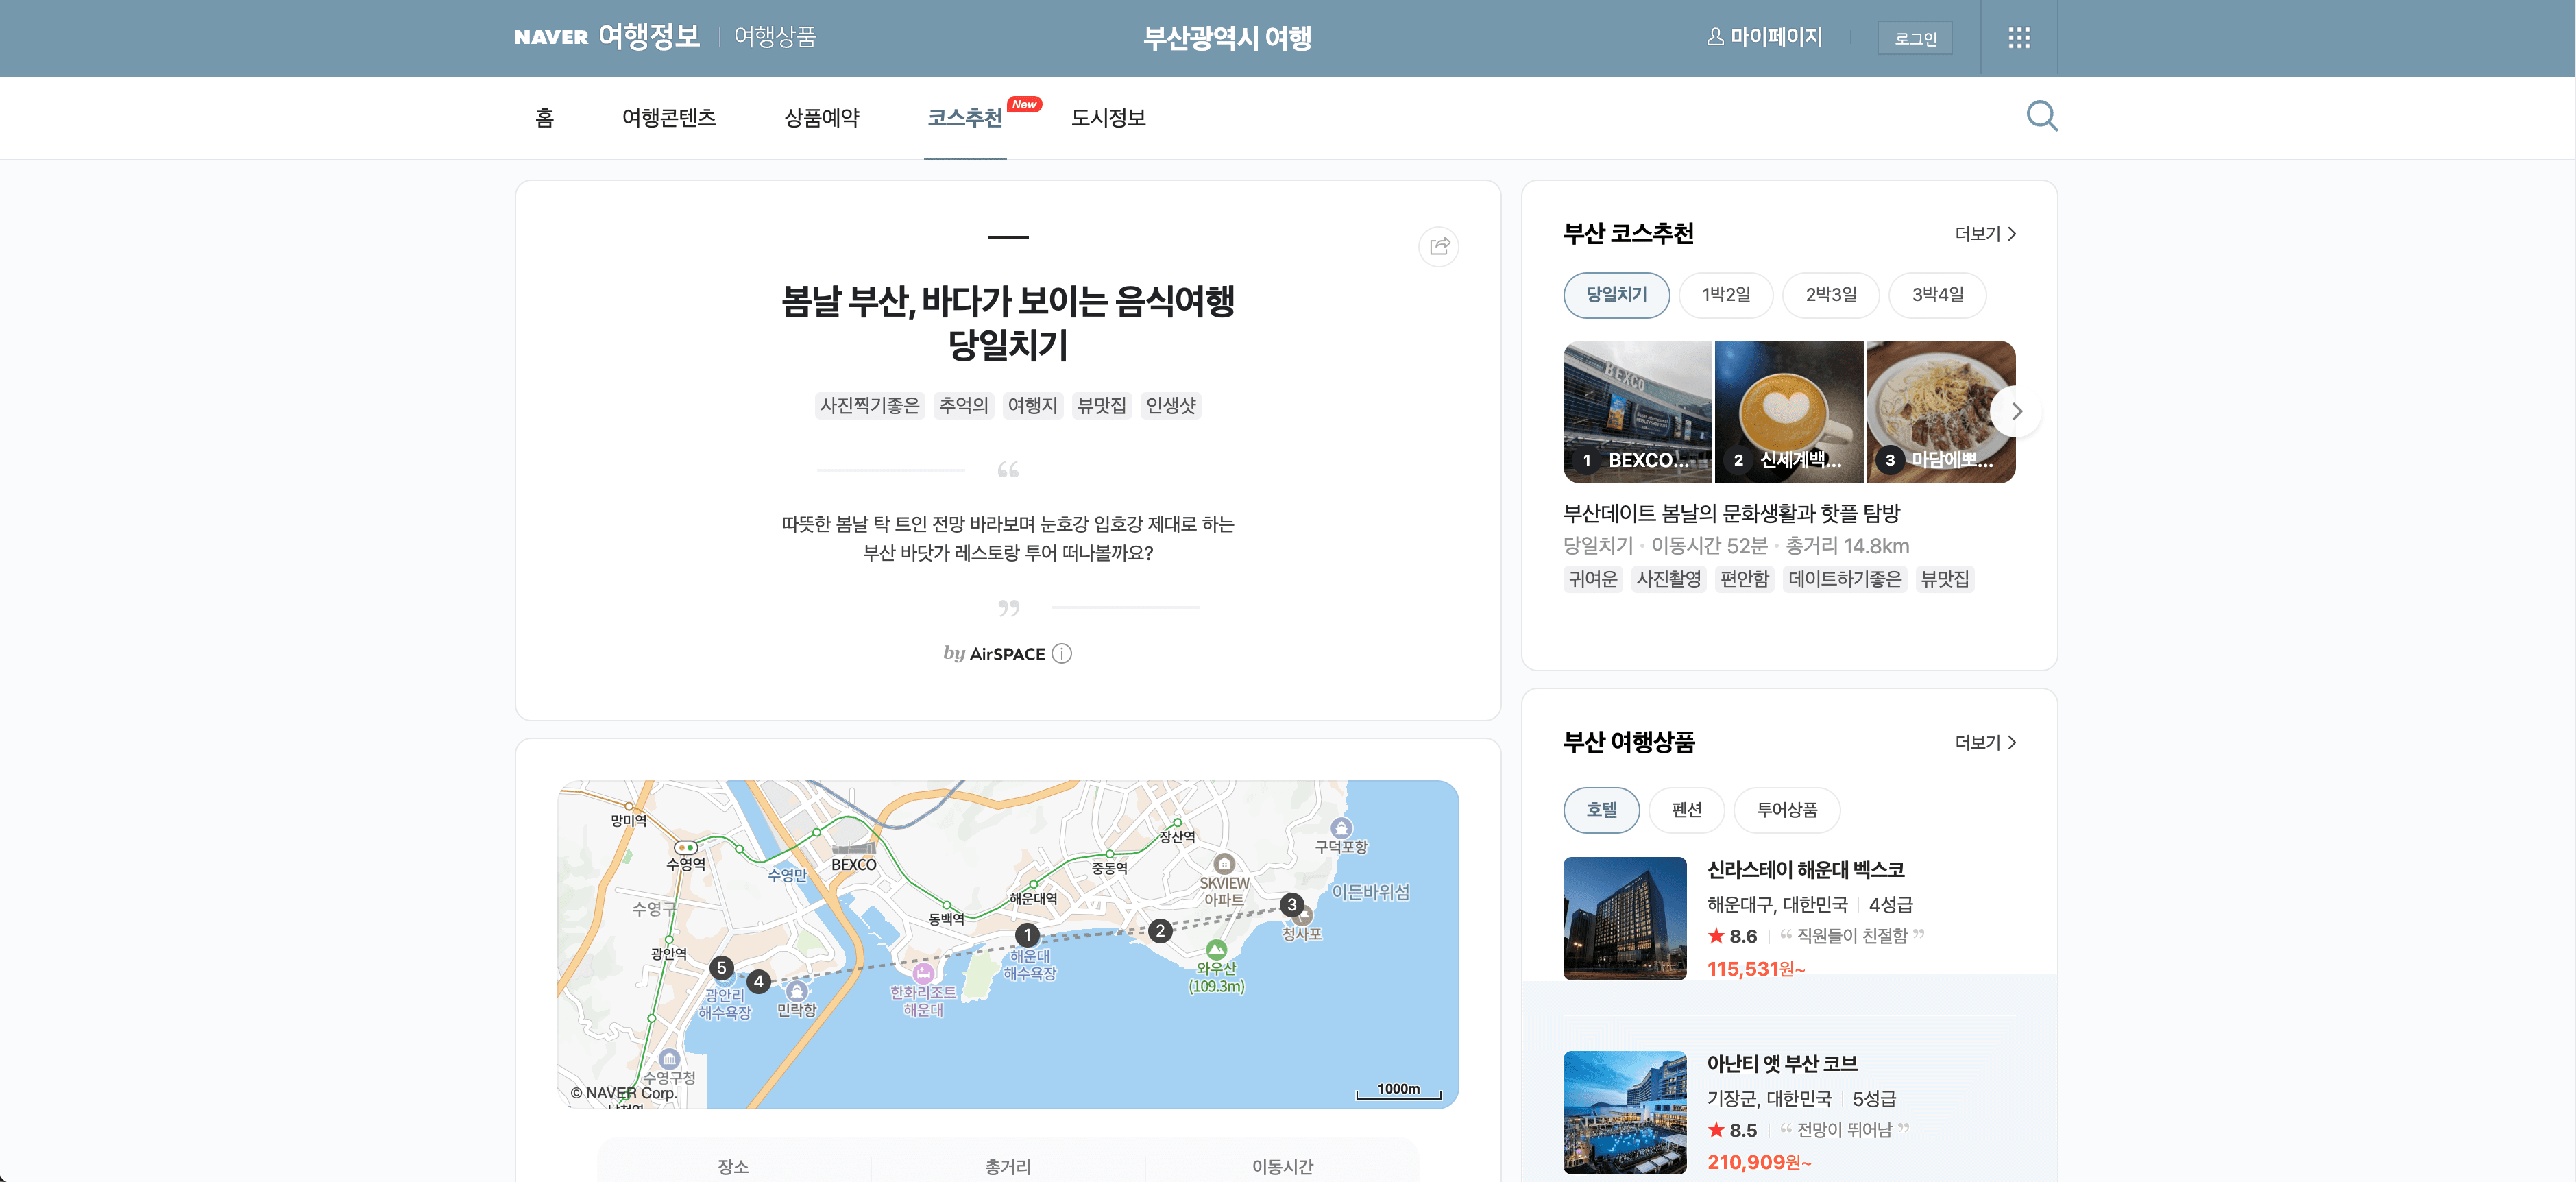Image resolution: width=2576 pixels, height=1182 pixels.
Task: Click the AirSPACE info icon
Action: point(1062,653)
